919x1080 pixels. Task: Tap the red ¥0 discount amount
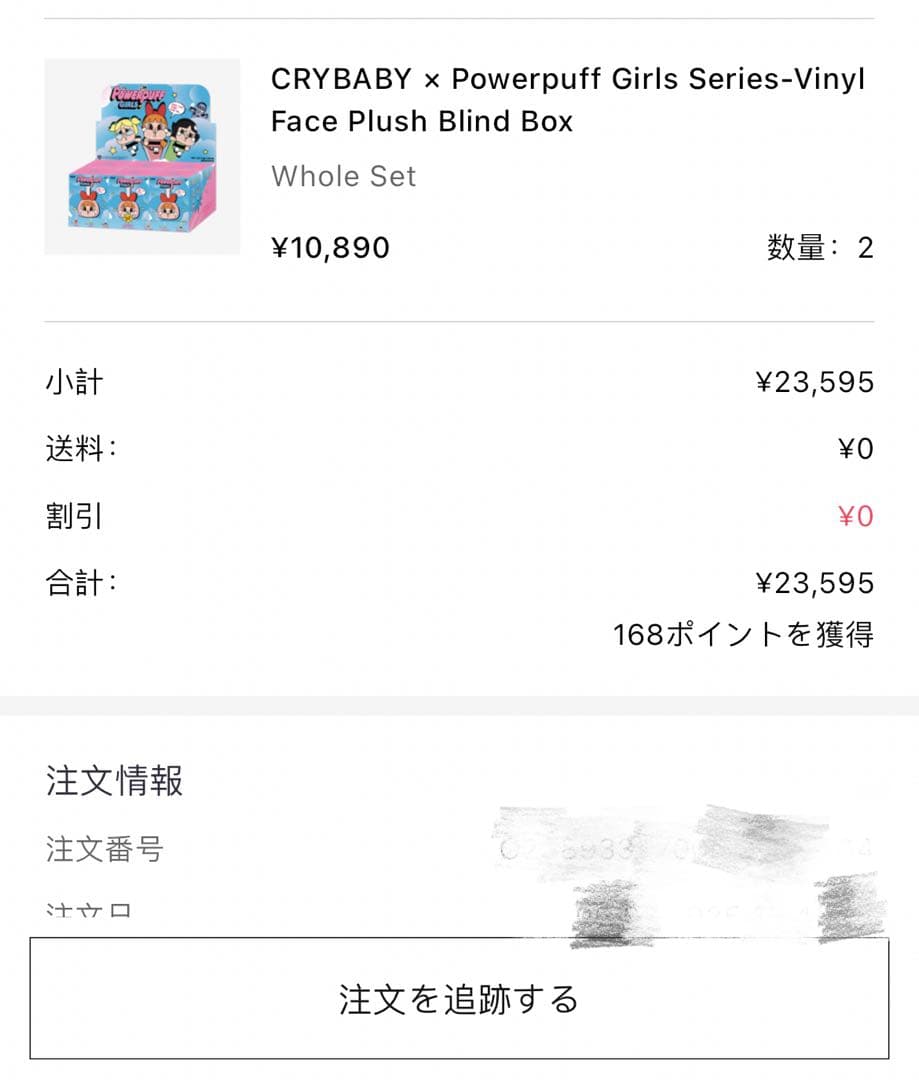855,516
